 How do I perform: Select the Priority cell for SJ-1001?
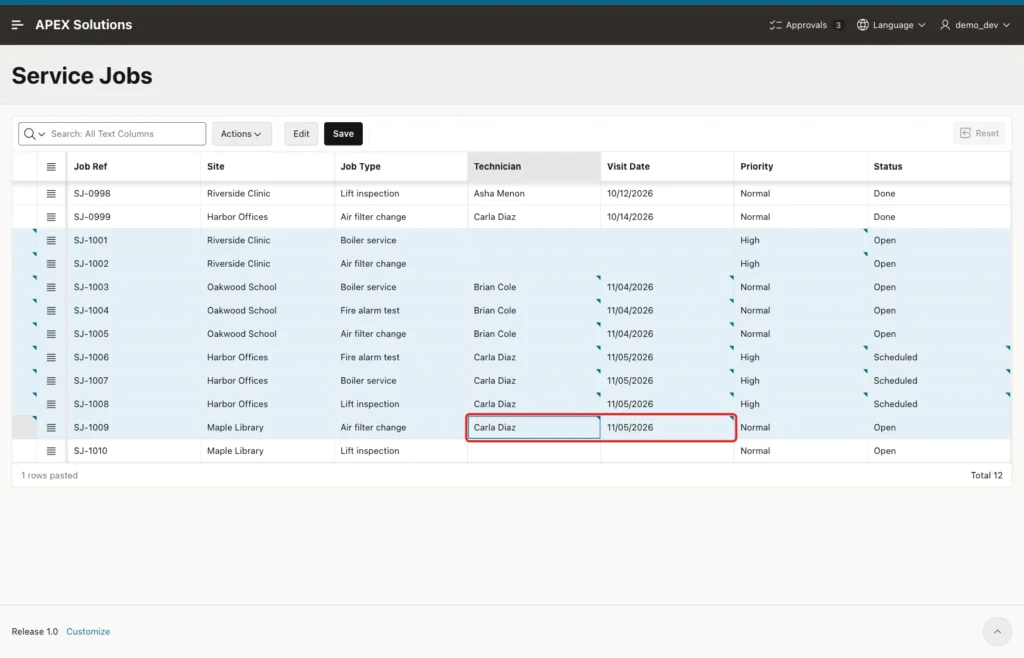pos(801,240)
